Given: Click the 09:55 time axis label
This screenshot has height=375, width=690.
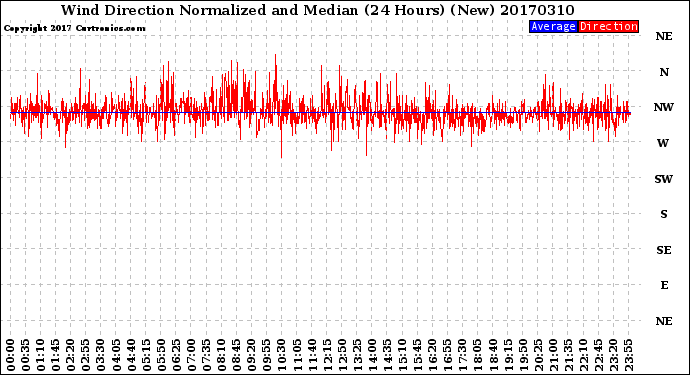Looking at the screenshot, I should point(267,355).
